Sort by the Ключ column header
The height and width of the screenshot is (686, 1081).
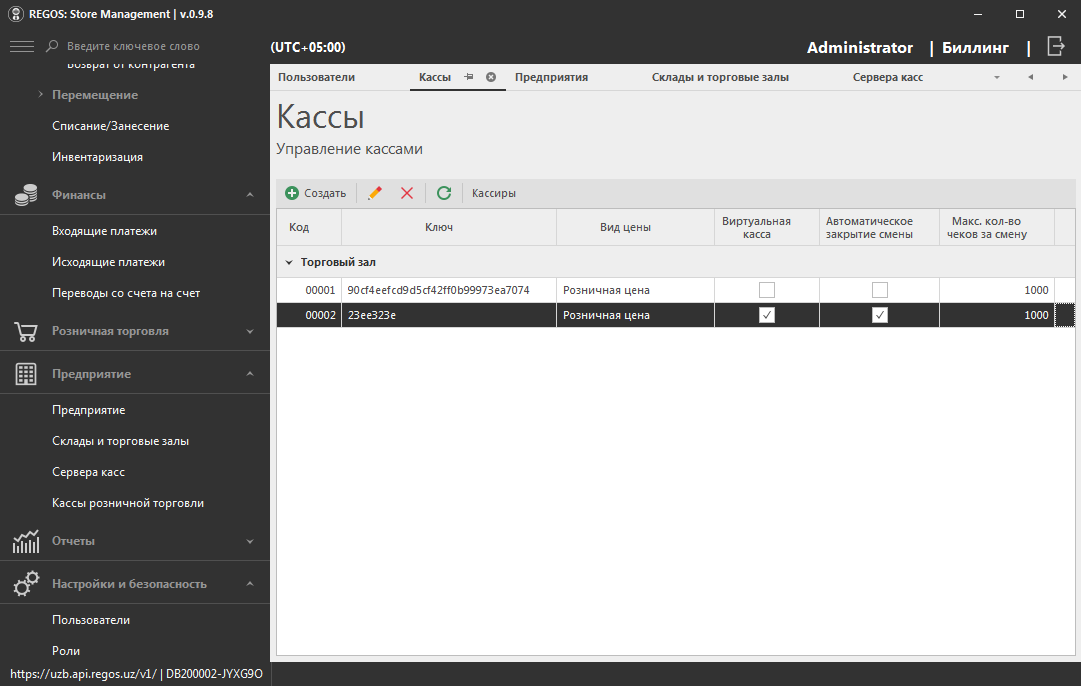tap(449, 228)
